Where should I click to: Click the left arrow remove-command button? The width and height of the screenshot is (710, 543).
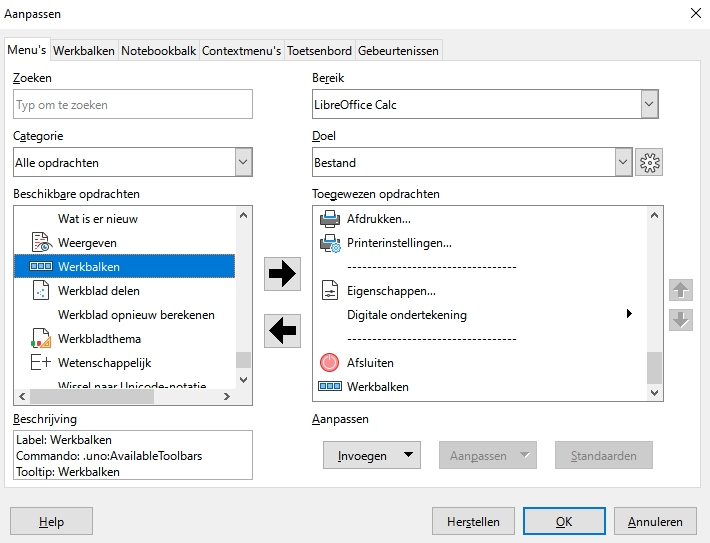click(x=283, y=330)
